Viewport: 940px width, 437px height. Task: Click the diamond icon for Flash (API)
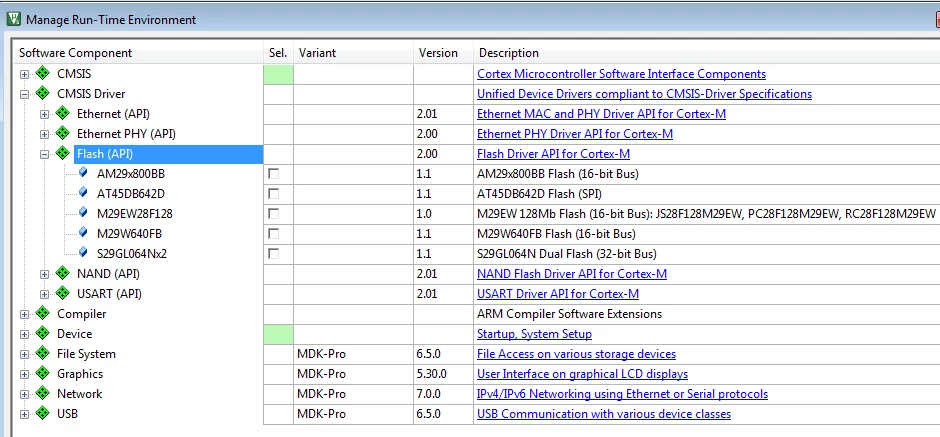(62, 153)
